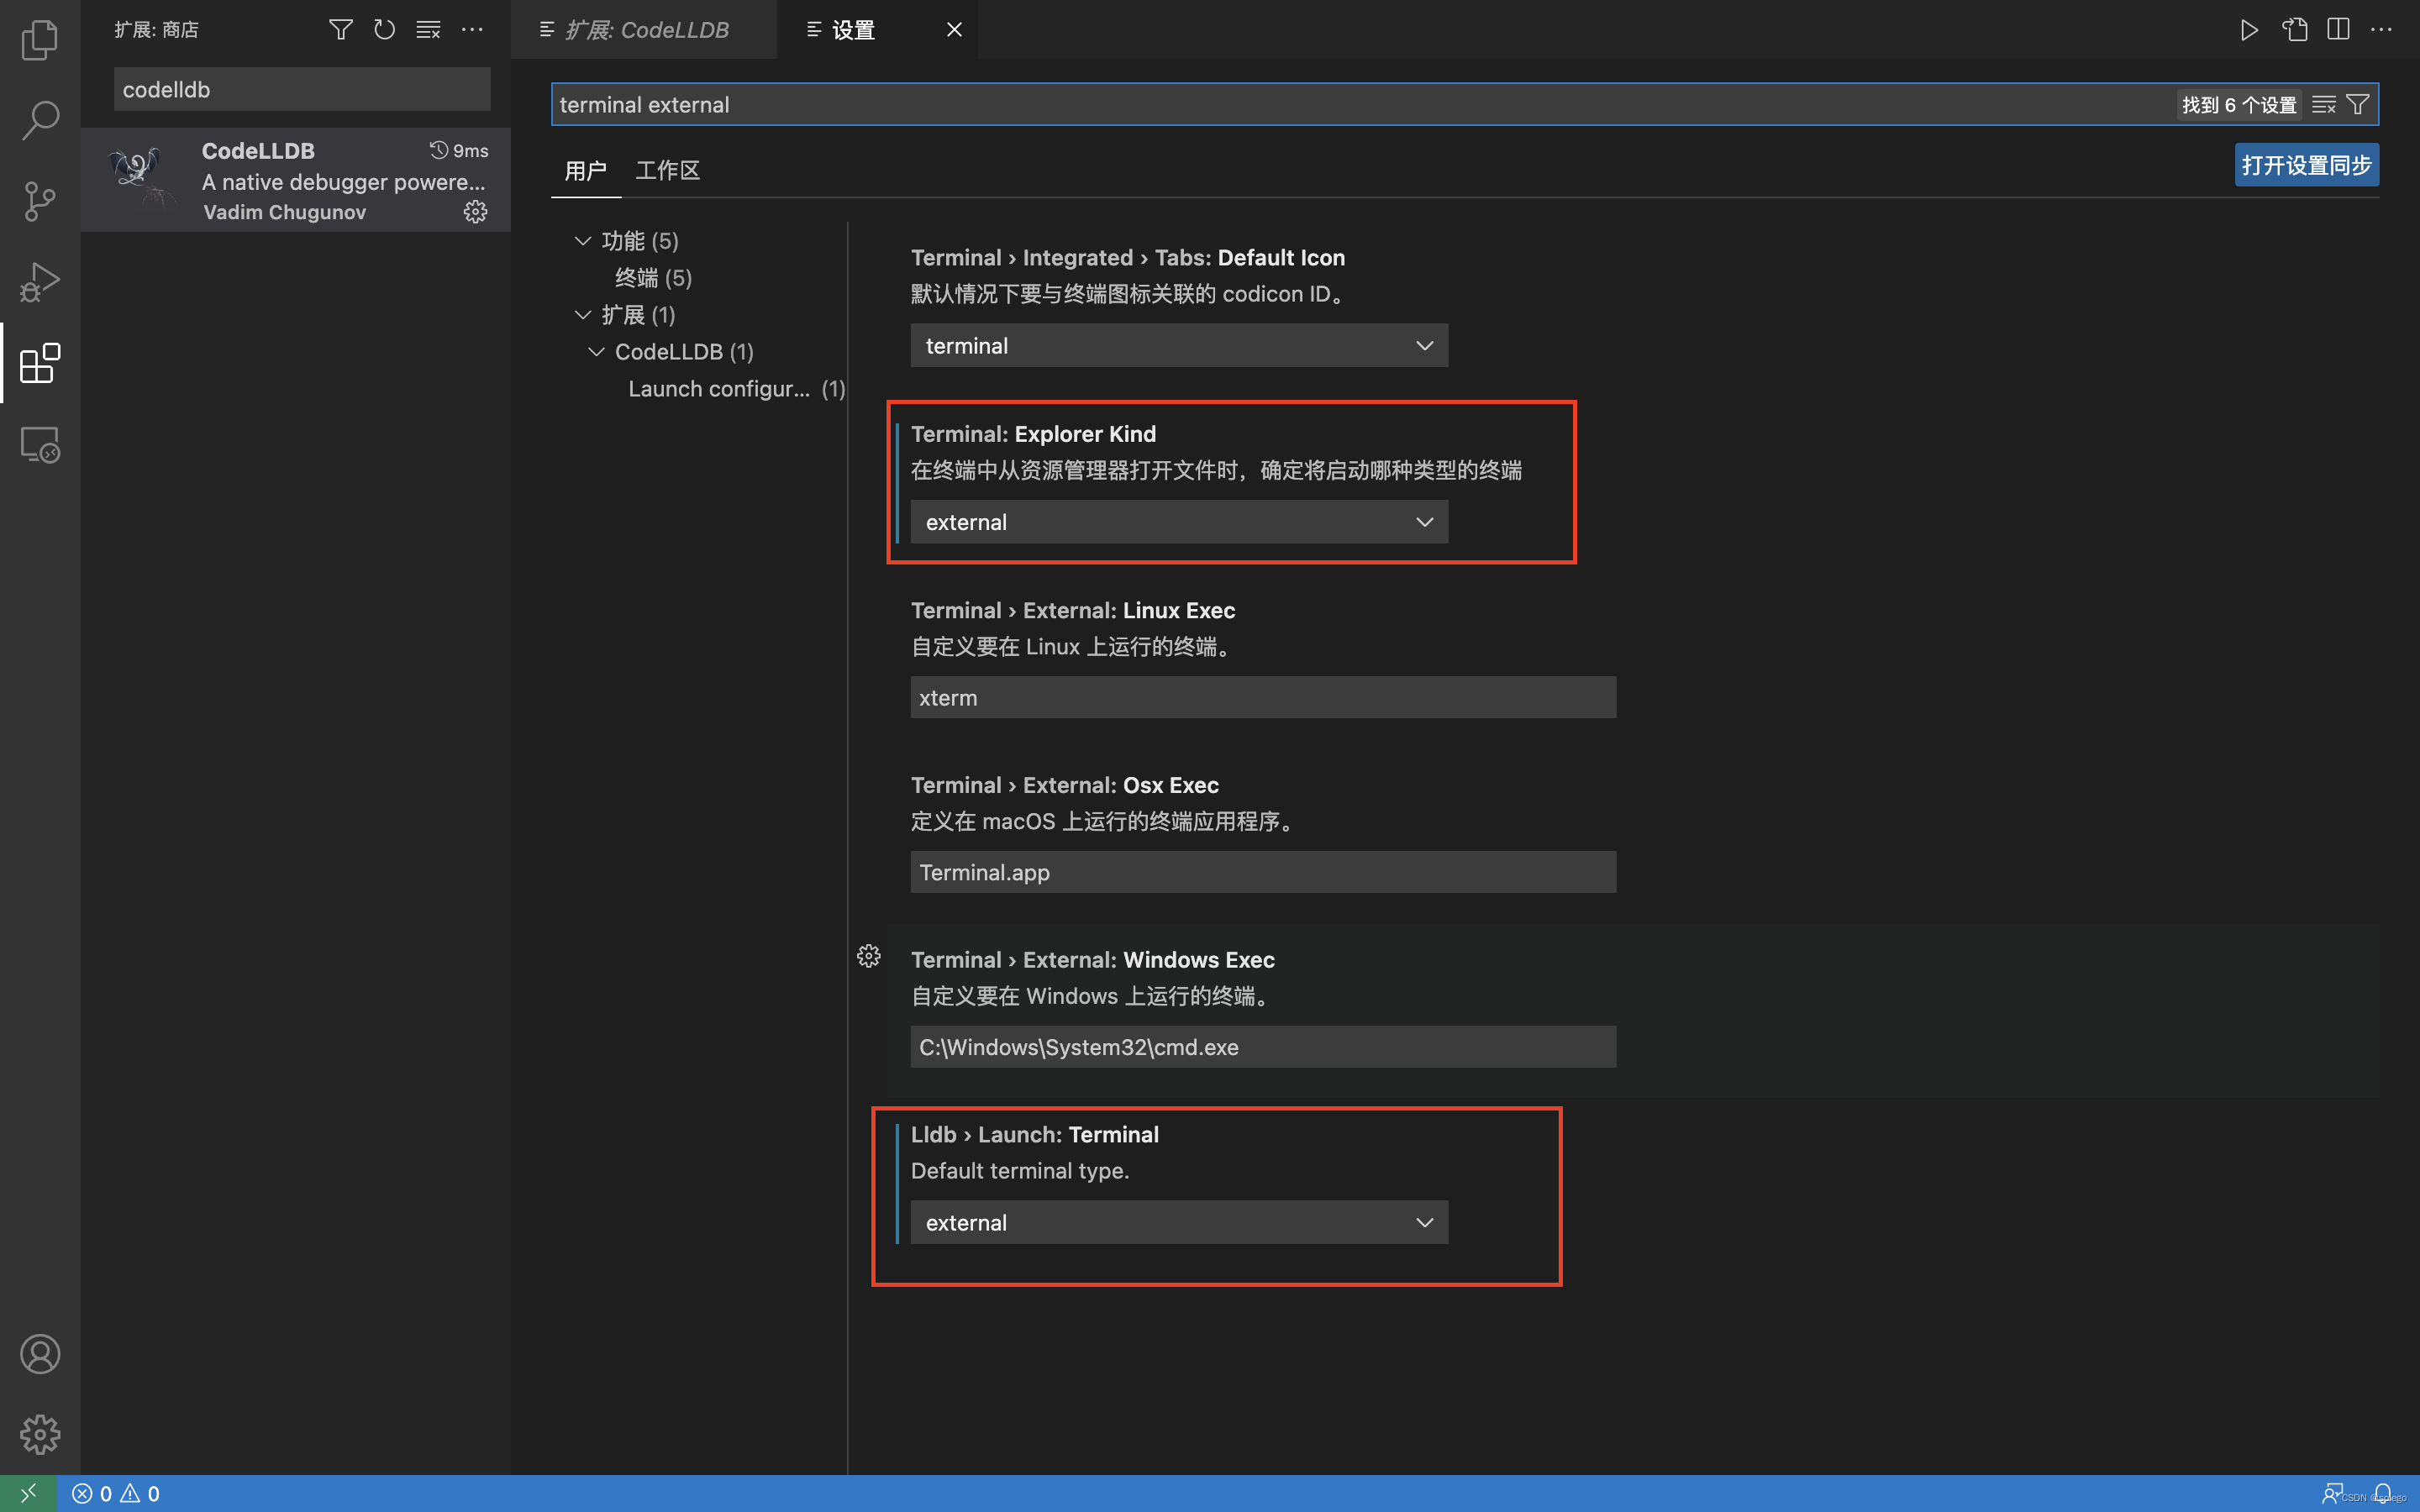Switch to the 扩展: CodeLLDB tab

point(646,30)
